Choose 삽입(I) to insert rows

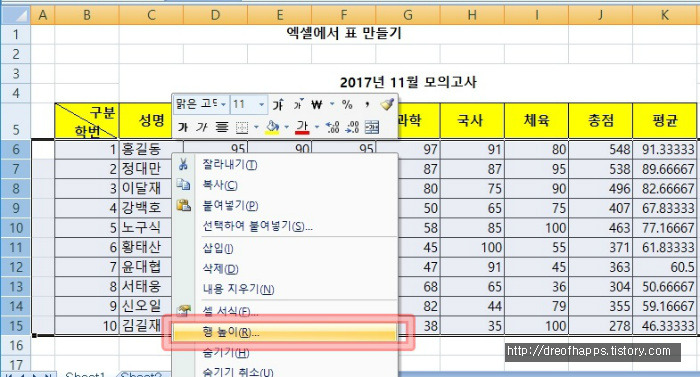click(285, 248)
